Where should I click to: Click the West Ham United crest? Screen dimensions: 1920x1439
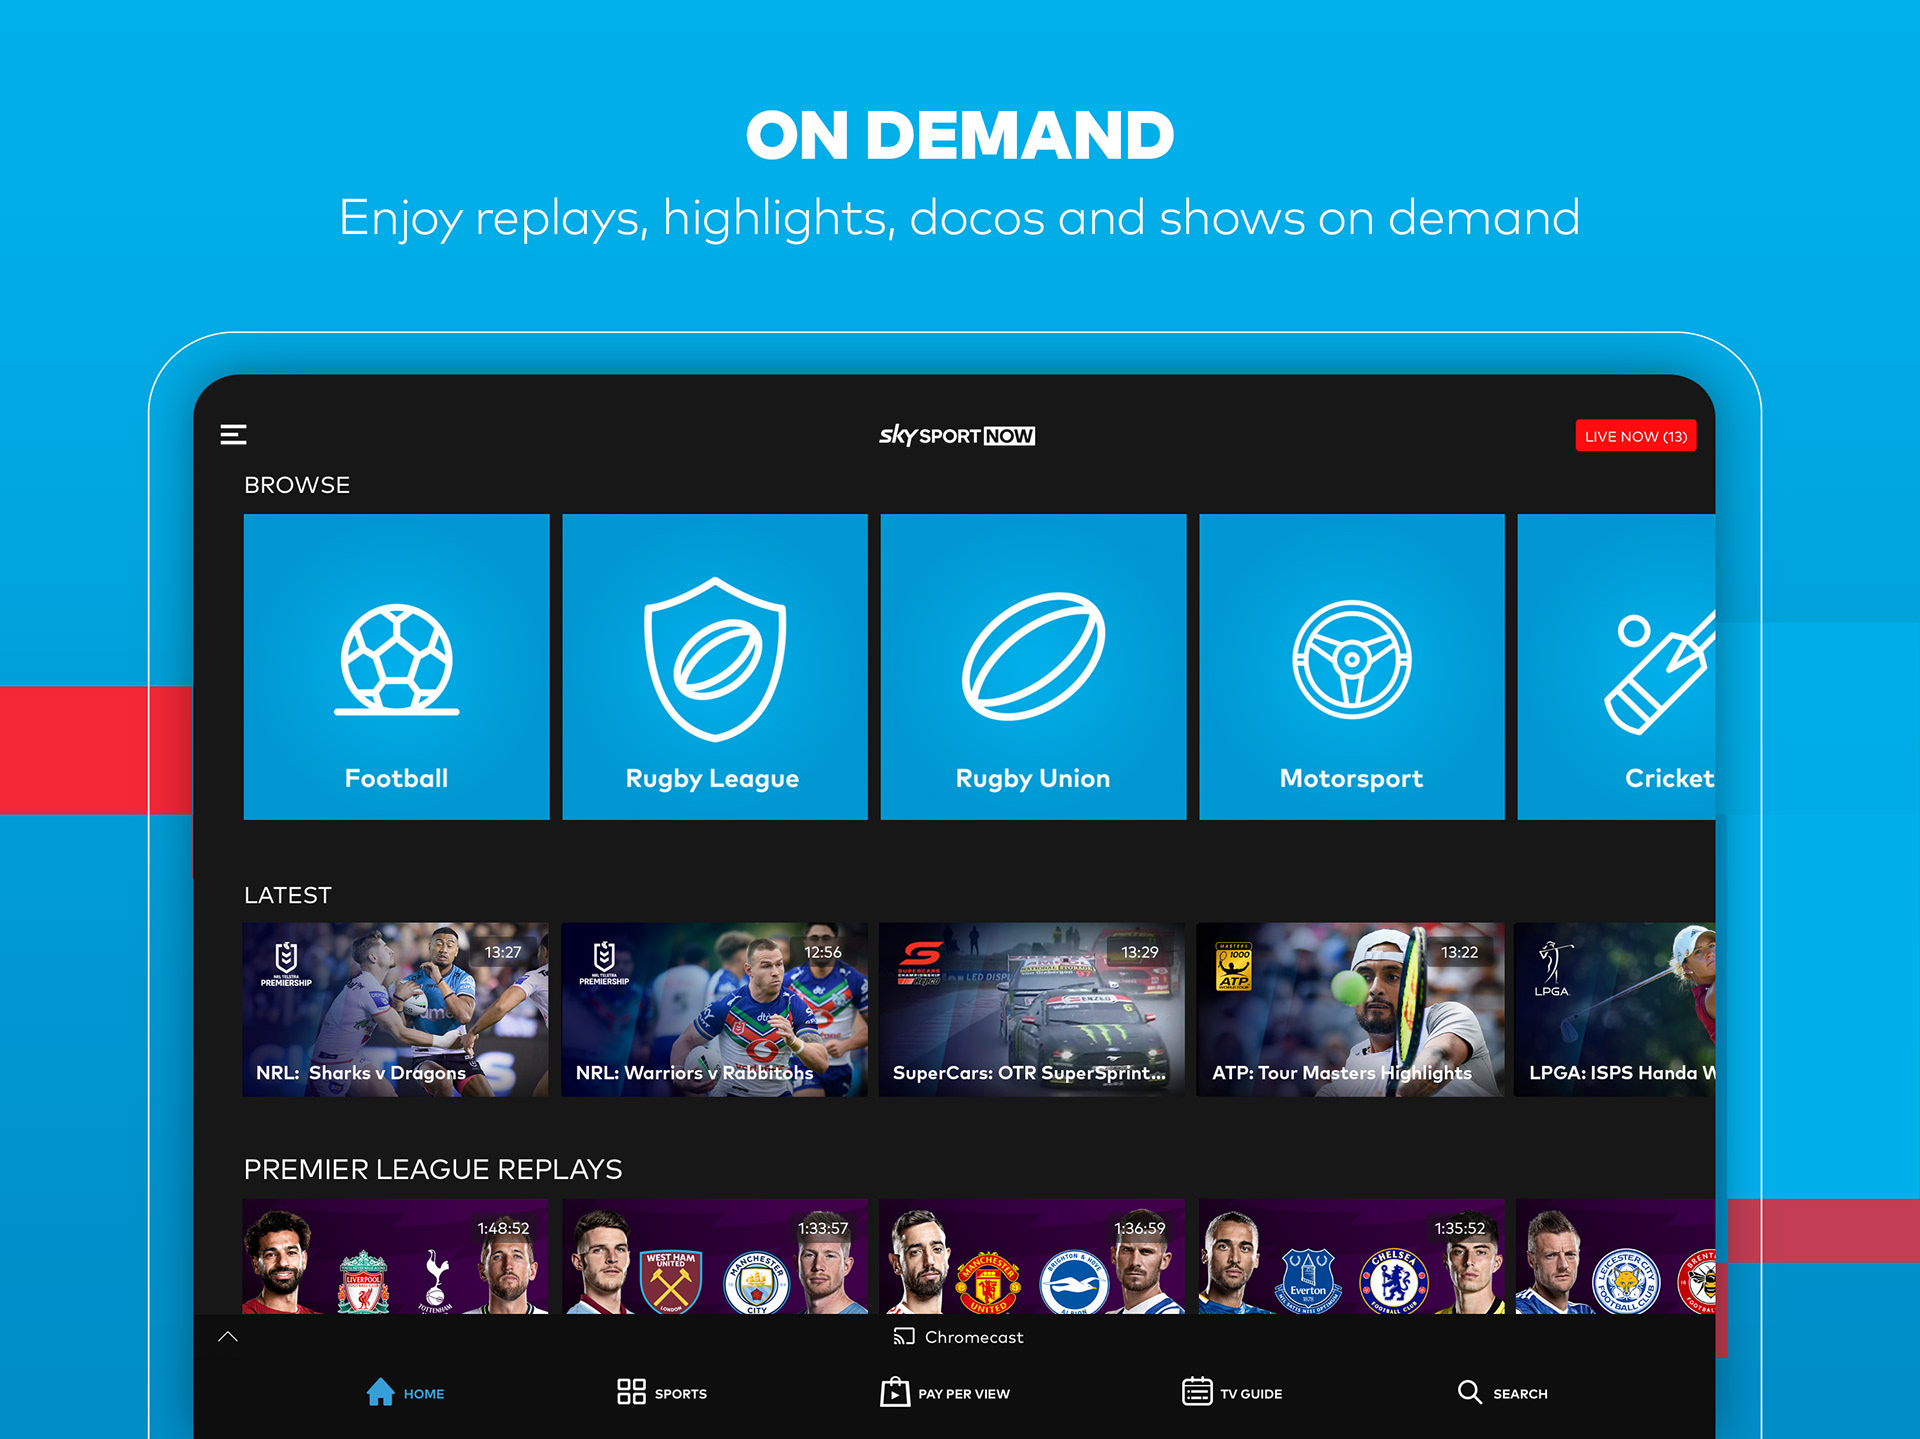click(671, 1282)
